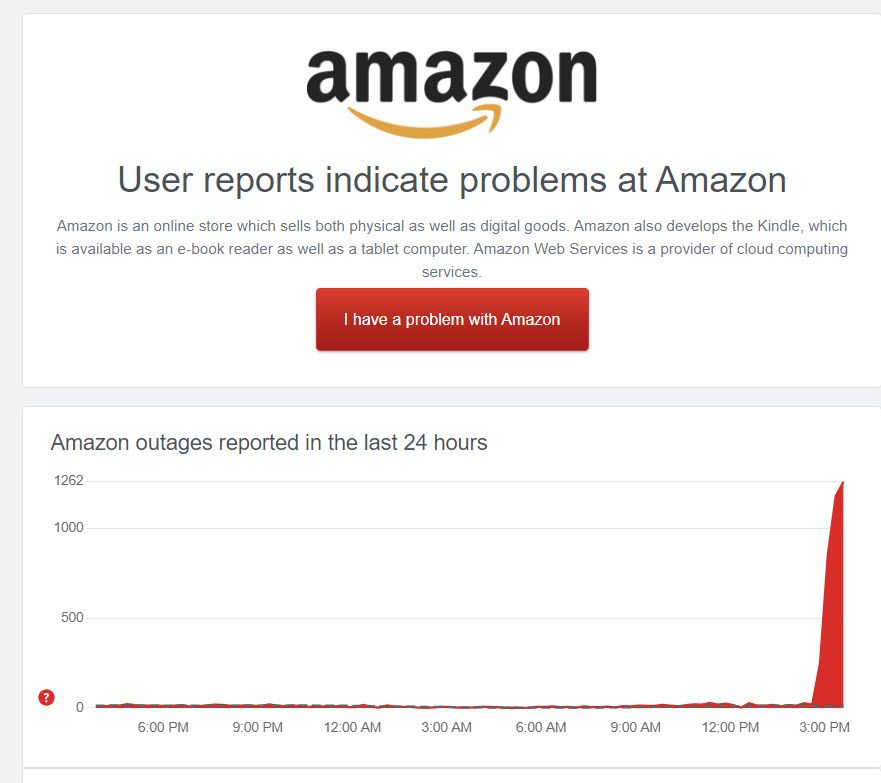Click "I have a problem with Amazon" button
This screenshot has width=881, height=783.
coord(452,320)
